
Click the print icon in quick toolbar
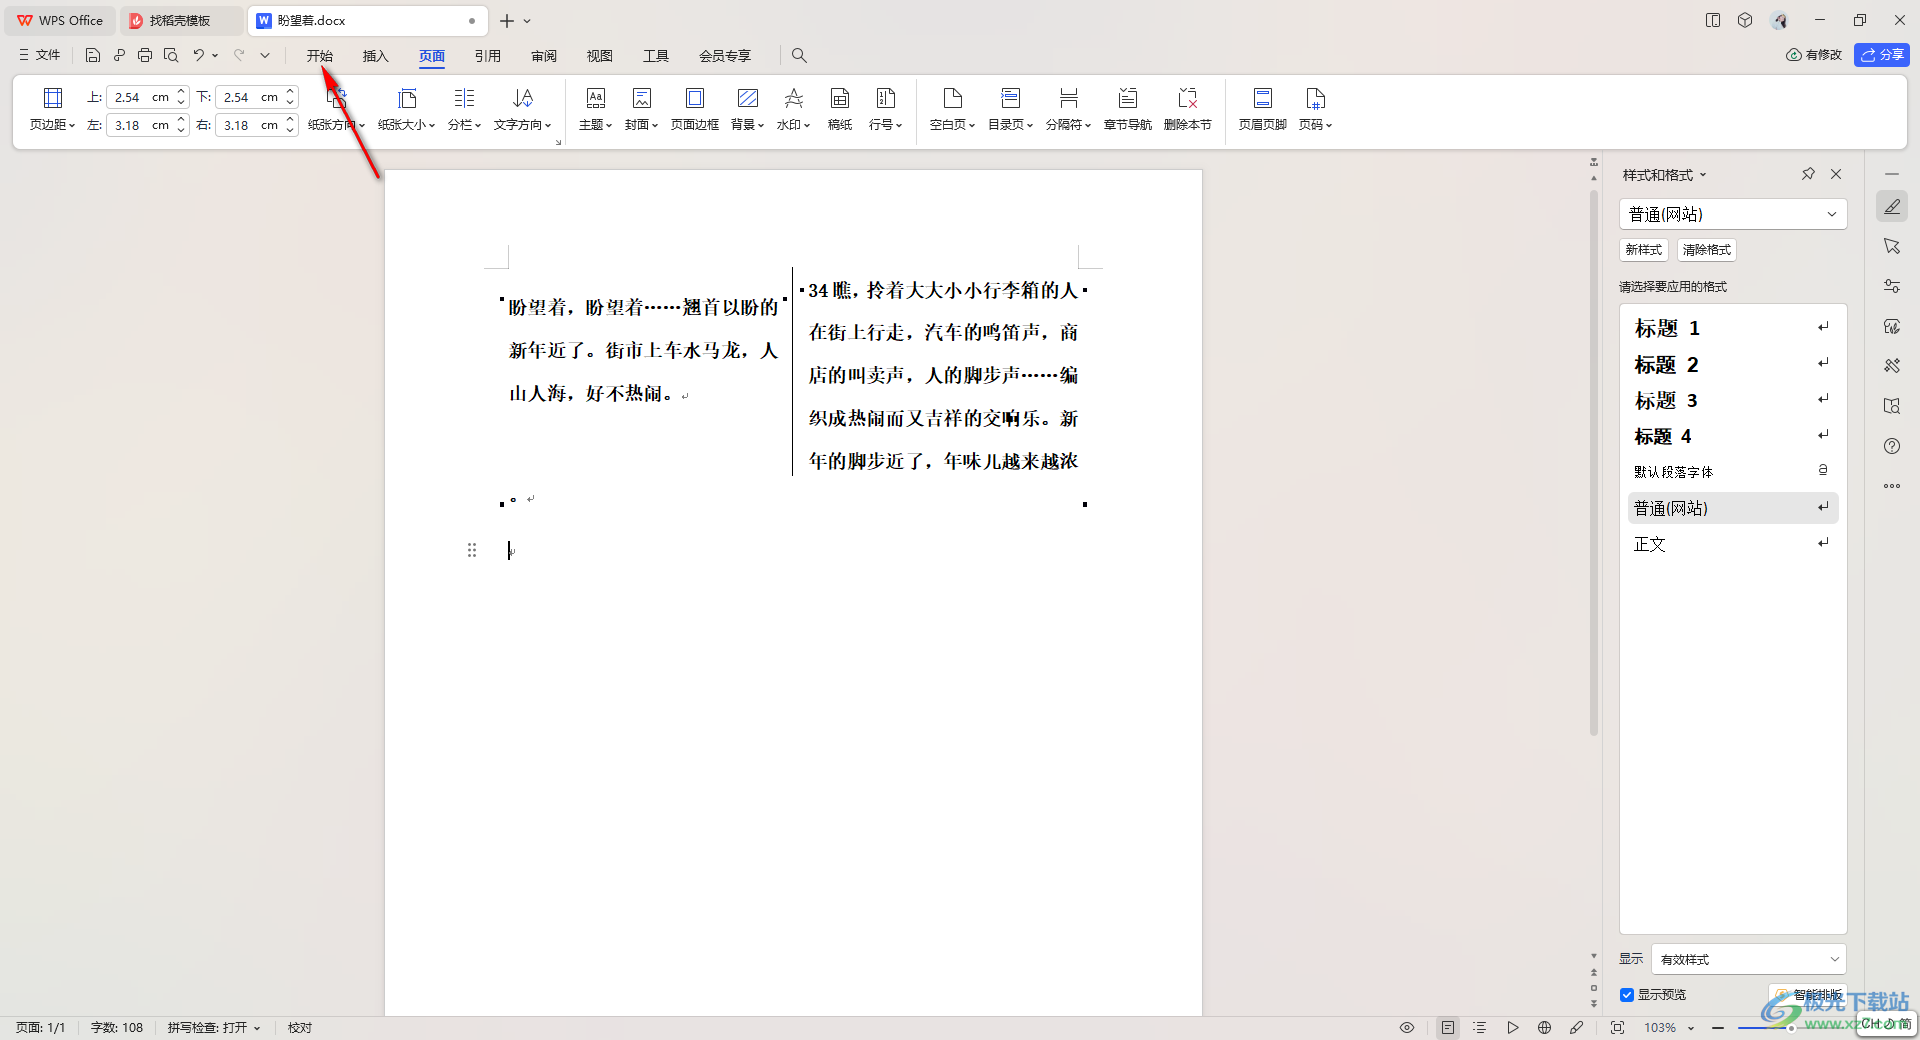145,55
